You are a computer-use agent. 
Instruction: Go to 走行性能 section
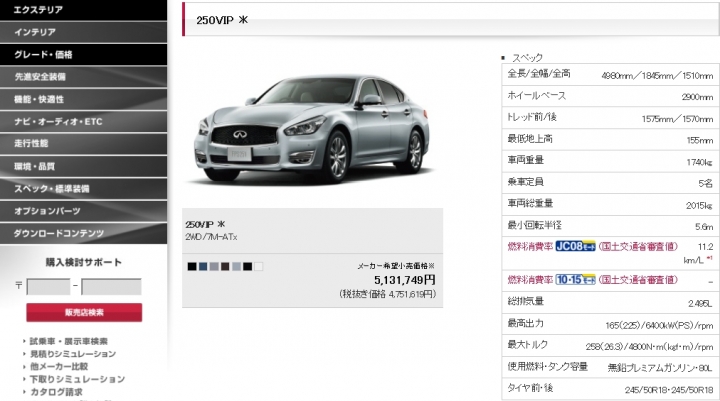pyautogui.click(x=84, y=144)
